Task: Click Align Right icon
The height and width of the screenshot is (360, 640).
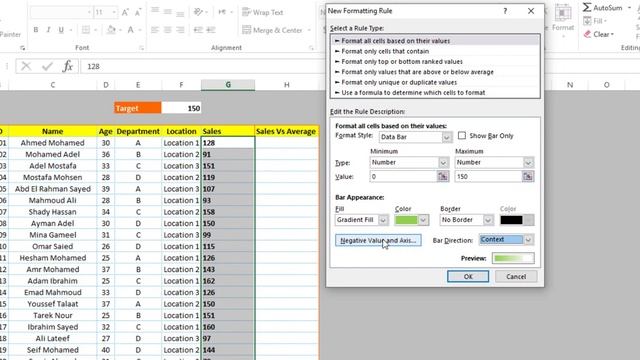Action: tap(180, 30)
